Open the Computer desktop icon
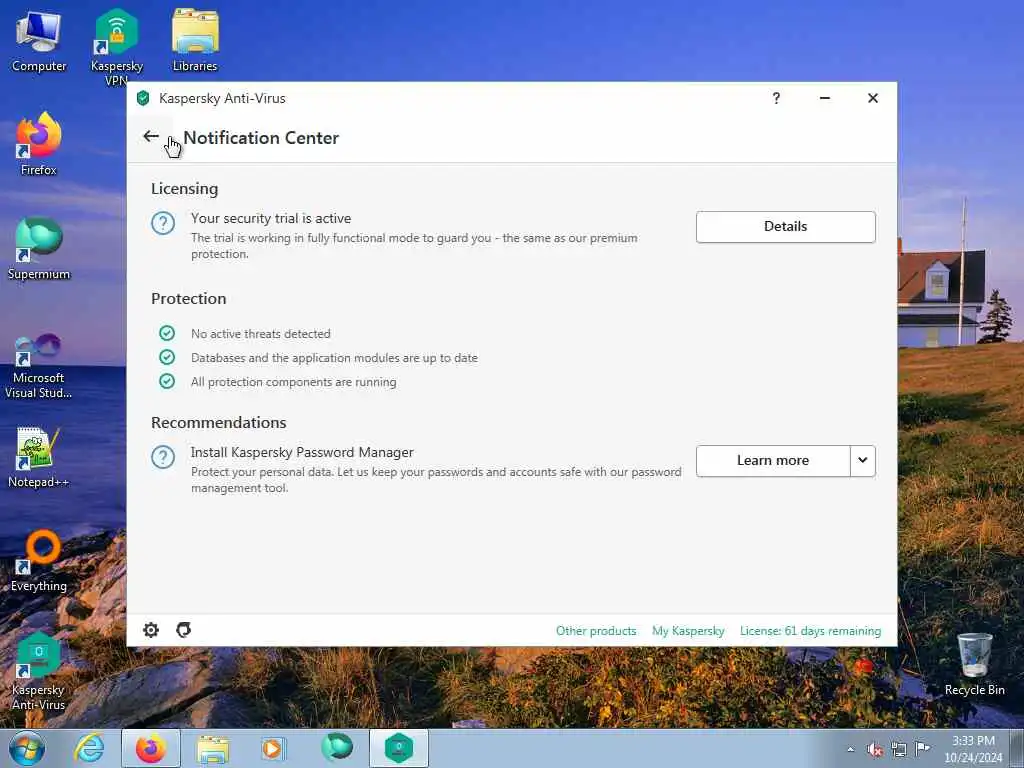This screenshot has height=768, width=1024. 39,42
